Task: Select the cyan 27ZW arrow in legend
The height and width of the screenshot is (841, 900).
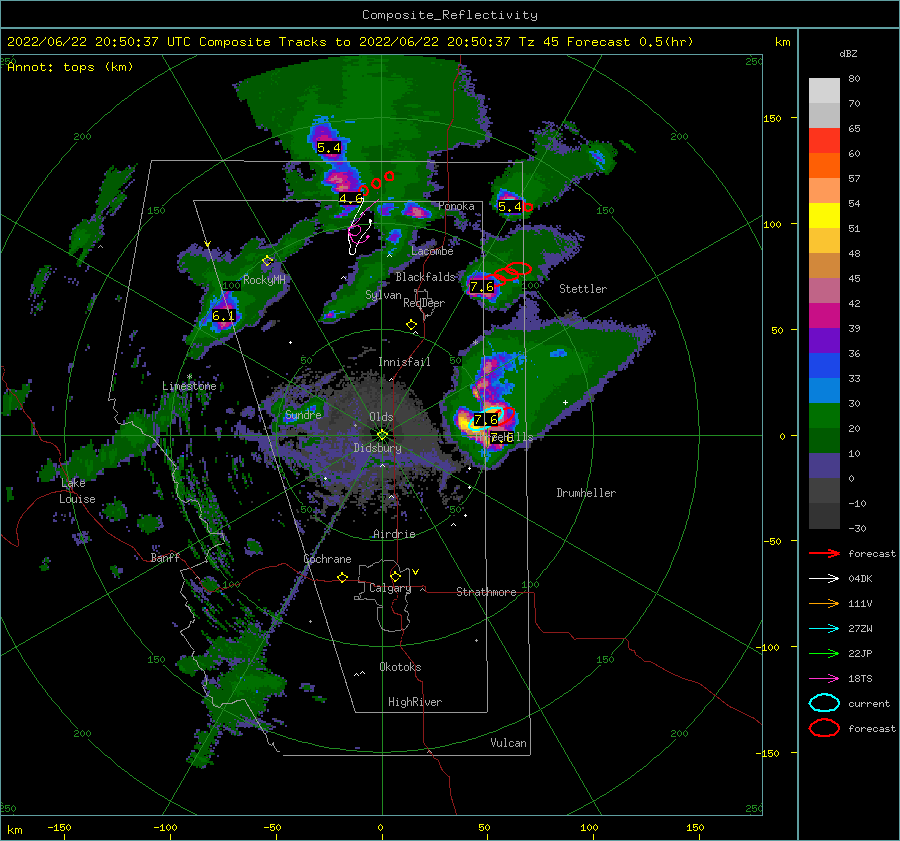Action: (x=824, y=629)
